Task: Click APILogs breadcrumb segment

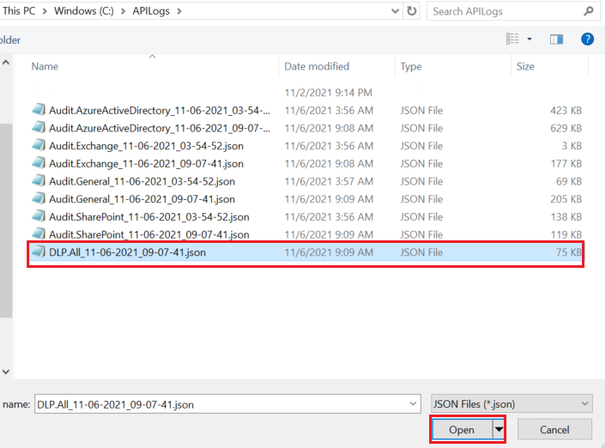Action: point(151,11)
